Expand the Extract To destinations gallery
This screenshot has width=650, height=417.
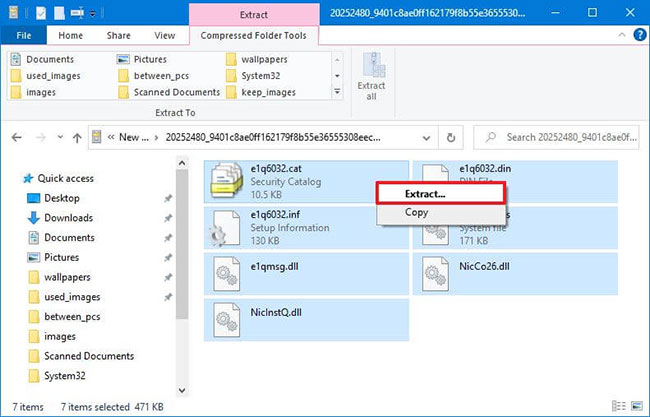(337, 92)
